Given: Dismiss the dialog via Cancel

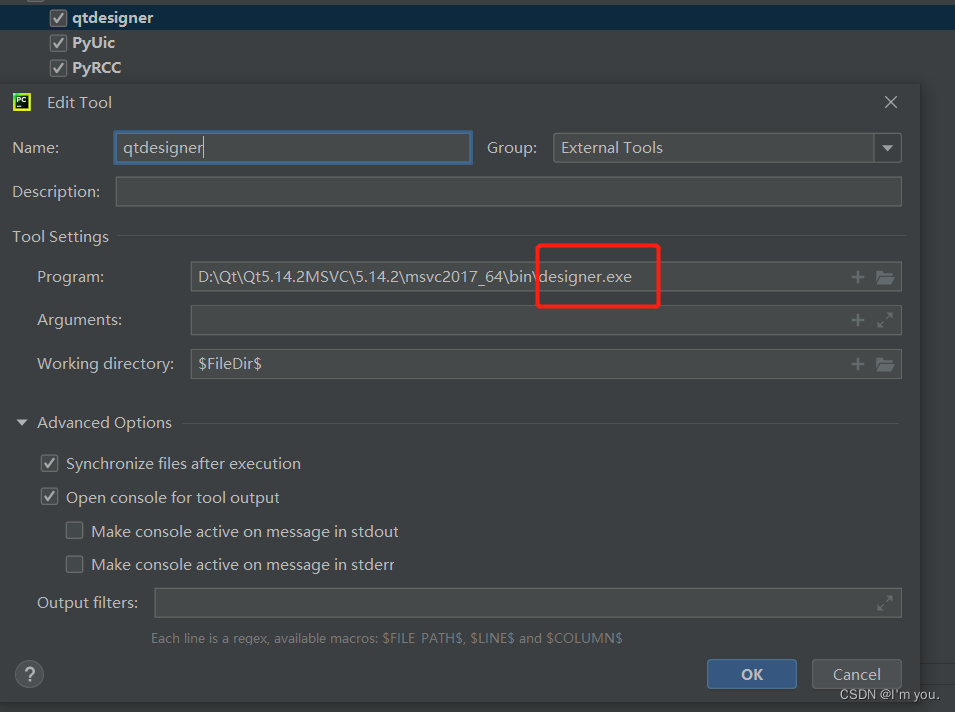Looking at the screenshot, I should tap(856, 674).
